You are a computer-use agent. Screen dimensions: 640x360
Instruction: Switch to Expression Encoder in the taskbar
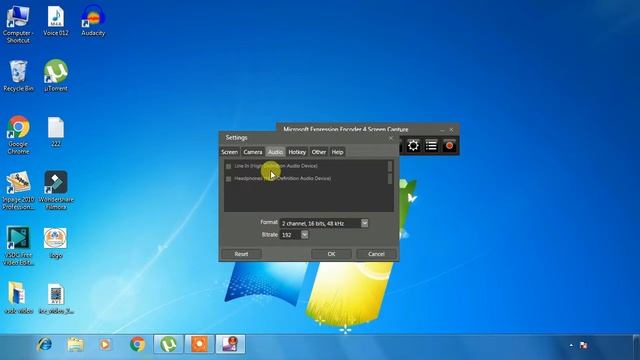click(231, 344)
